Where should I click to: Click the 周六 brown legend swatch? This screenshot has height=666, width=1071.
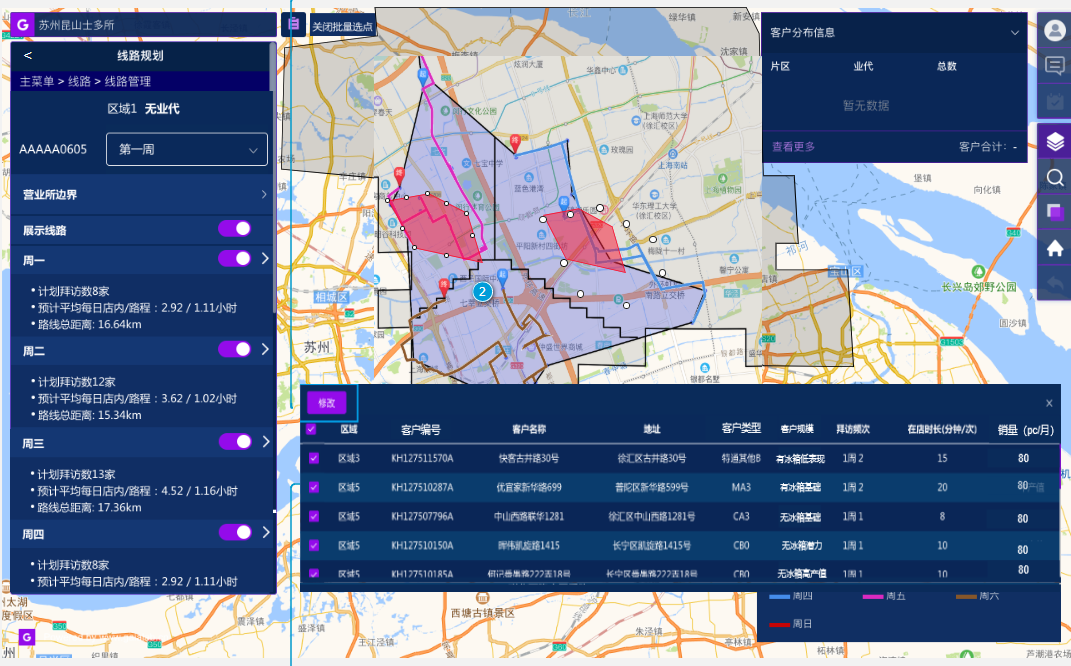click(x=966, y=596)
